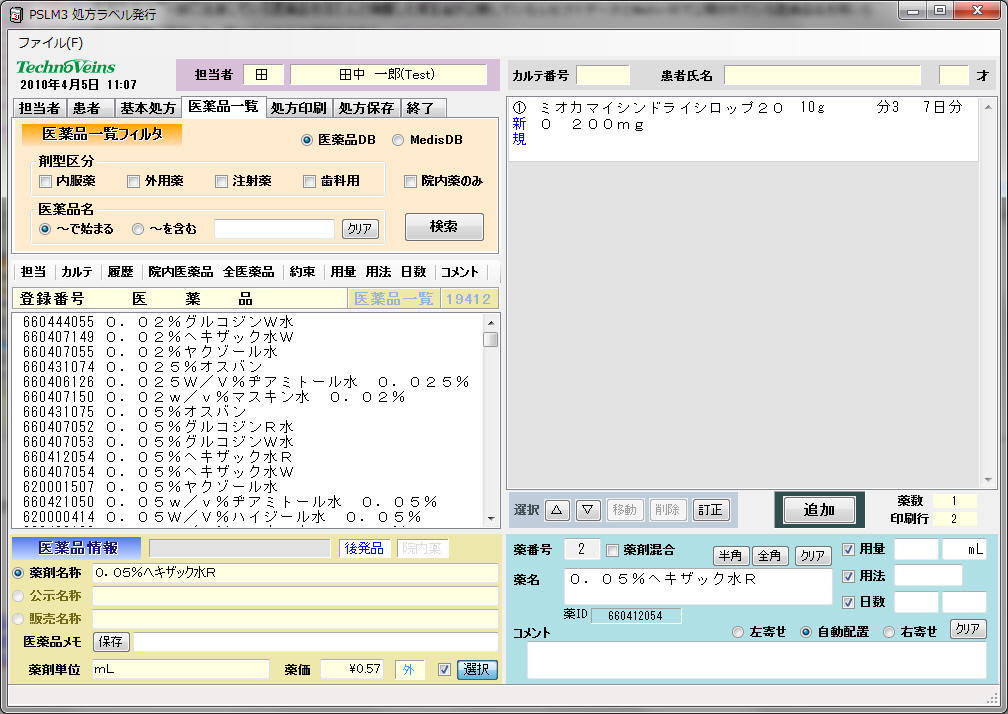
Task: Select 左寄せ comment alignment
Action: pyautogui.click(x=738, y=632)
